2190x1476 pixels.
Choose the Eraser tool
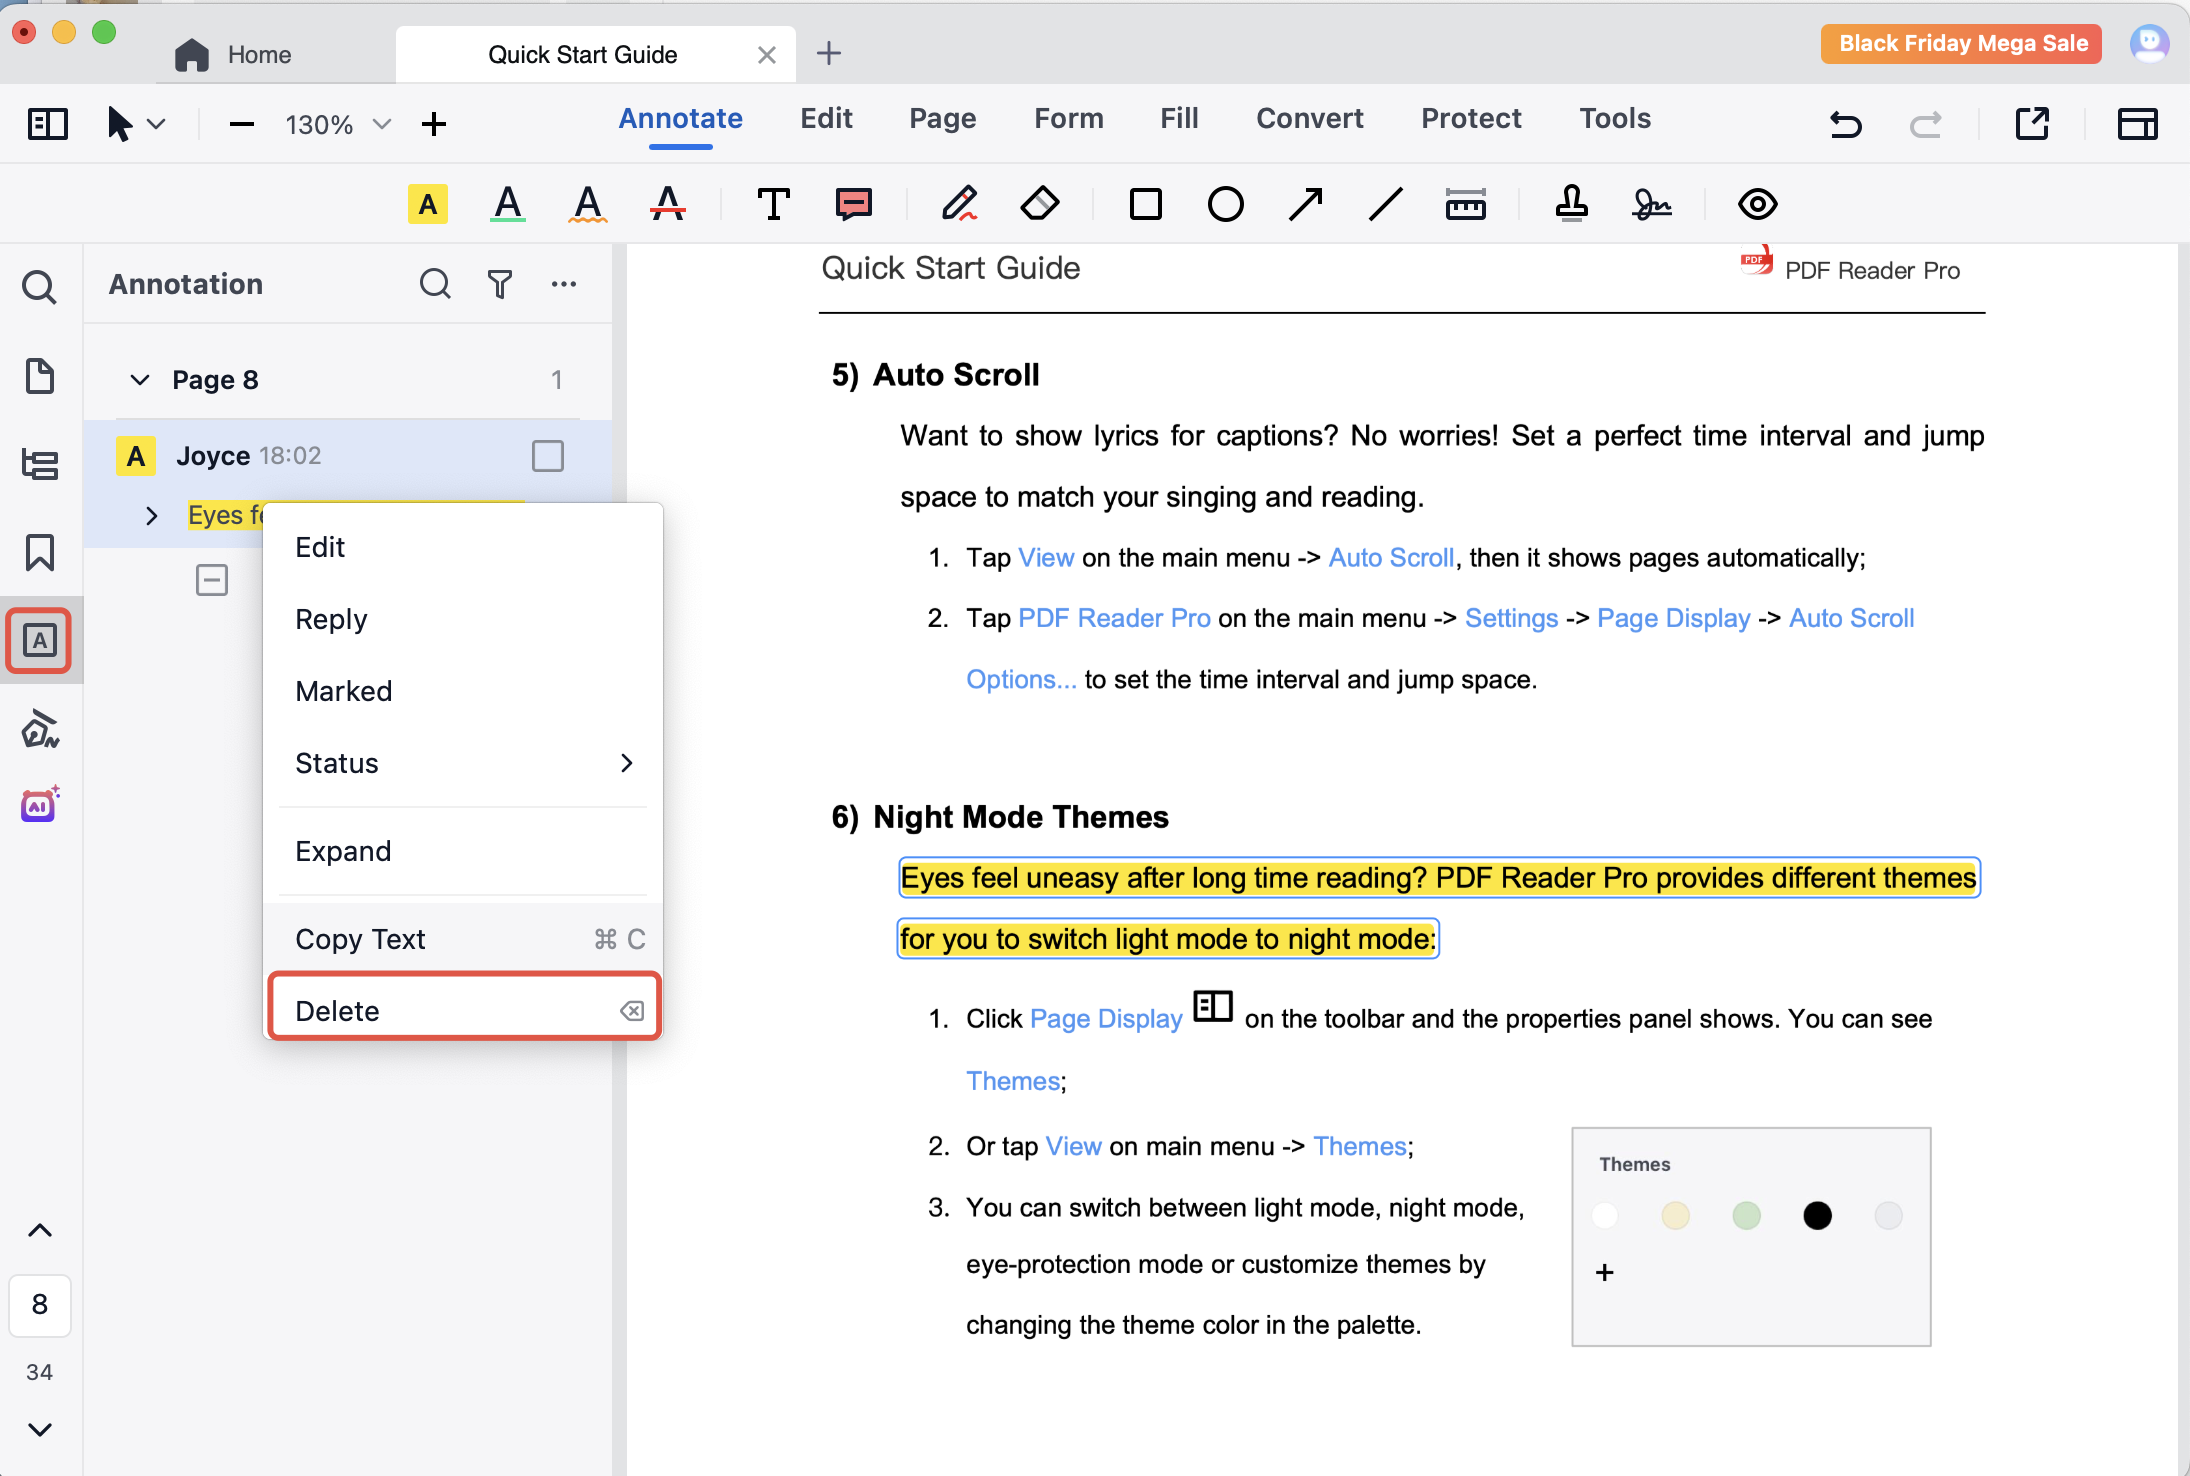(1040, 204)
